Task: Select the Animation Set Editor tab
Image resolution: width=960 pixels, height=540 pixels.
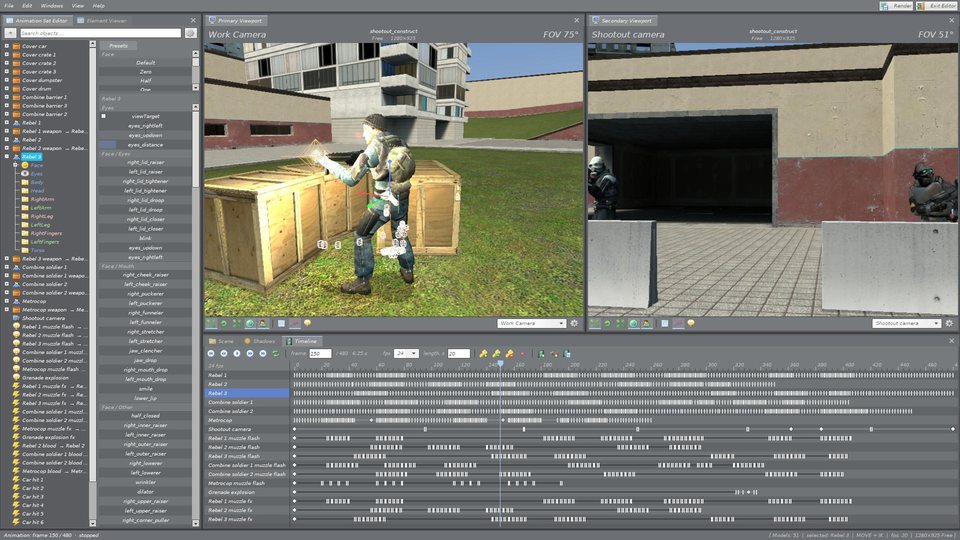Action: (x=37, y=20)
